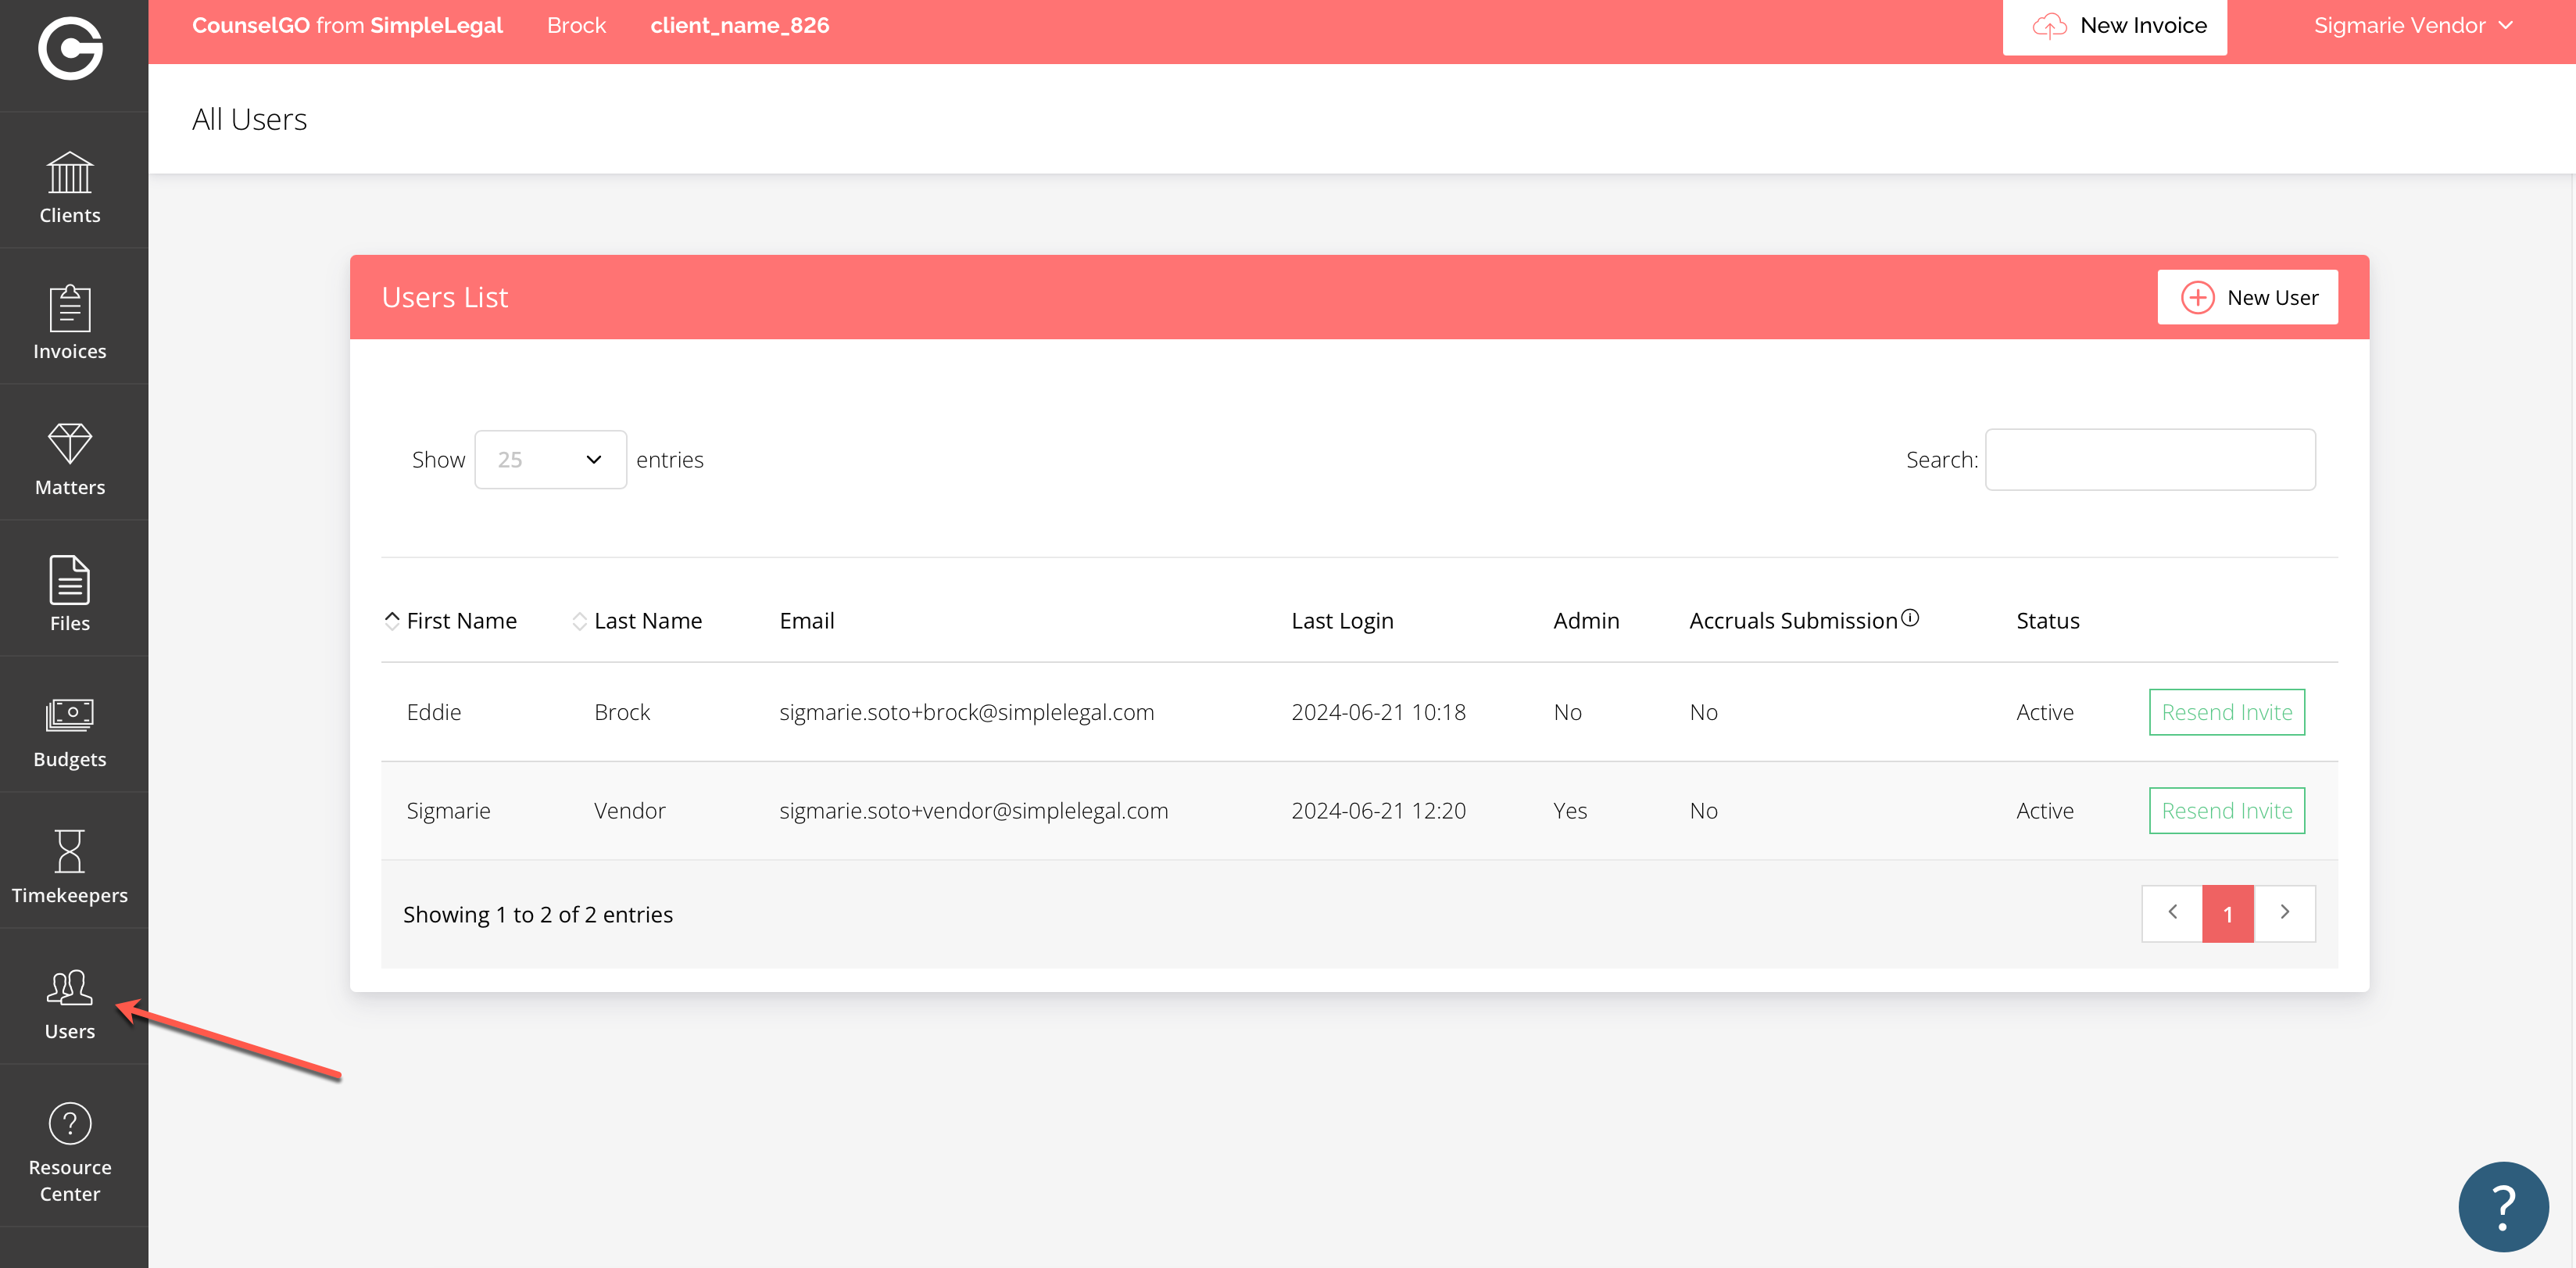
Task: Open the Resource Center help icon
Action: click(70, 1150)
